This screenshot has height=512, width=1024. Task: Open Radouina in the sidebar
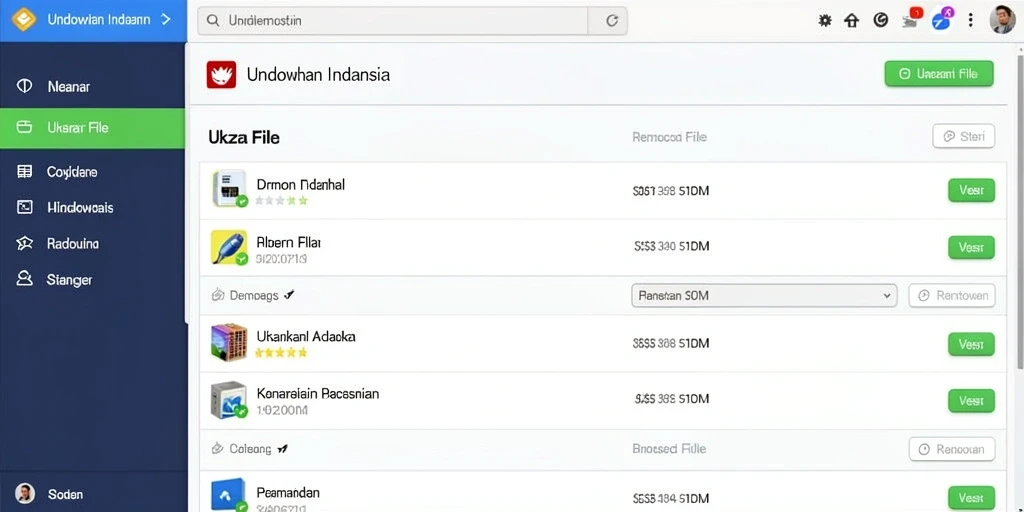click(x=92, y=244)
